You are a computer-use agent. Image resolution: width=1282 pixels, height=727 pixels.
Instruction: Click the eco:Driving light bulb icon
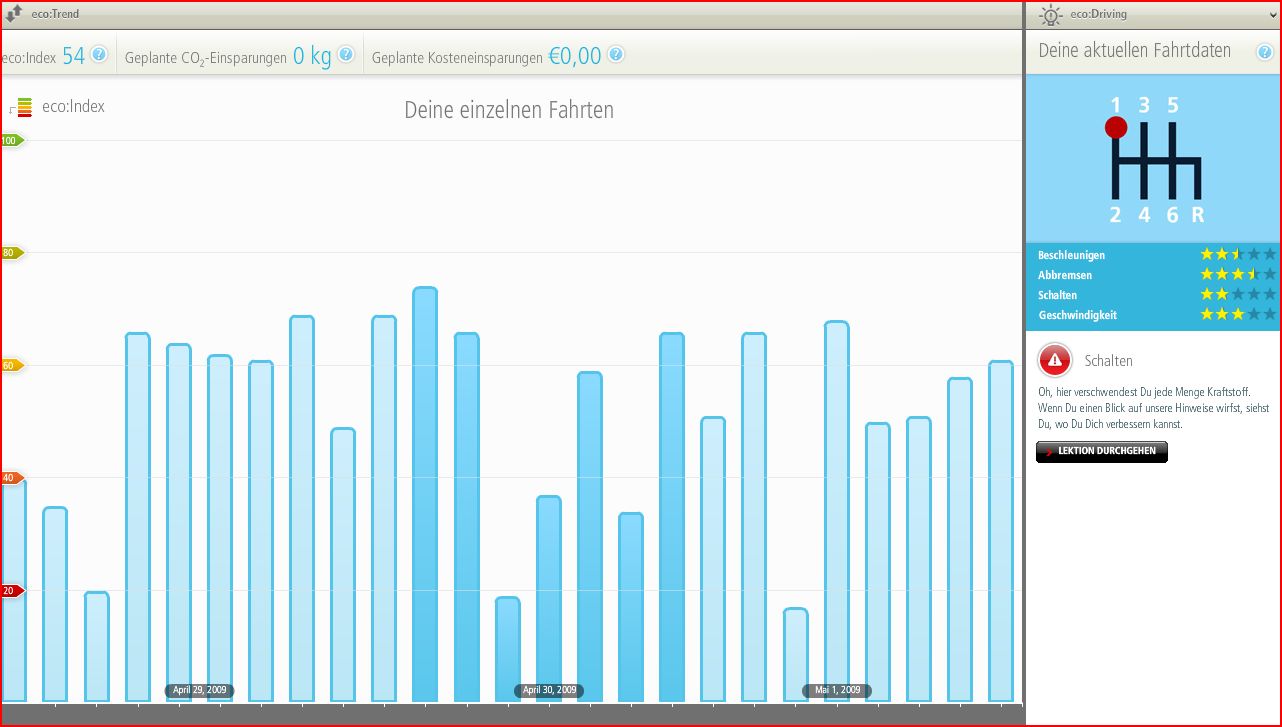(x=1050, y=15)
